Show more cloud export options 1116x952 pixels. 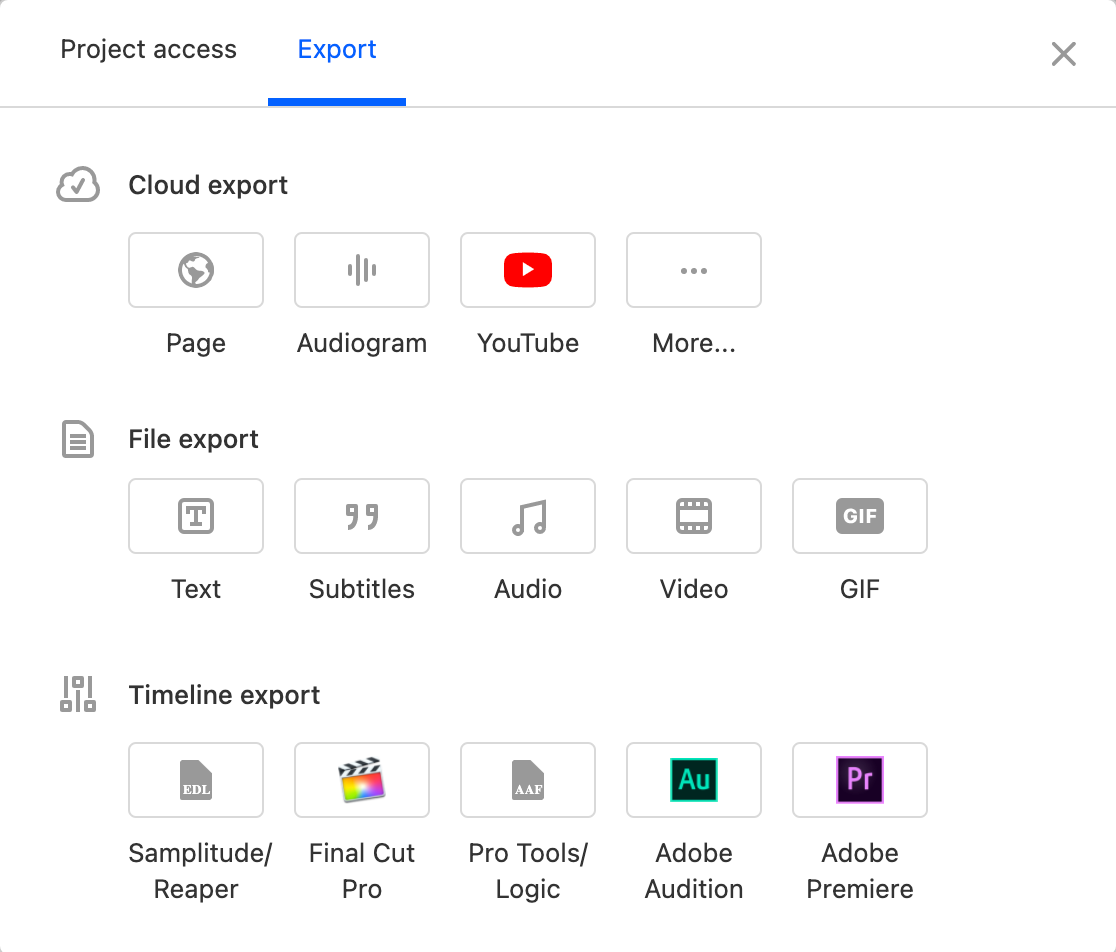pyautogui.click(x=694, y=270)
